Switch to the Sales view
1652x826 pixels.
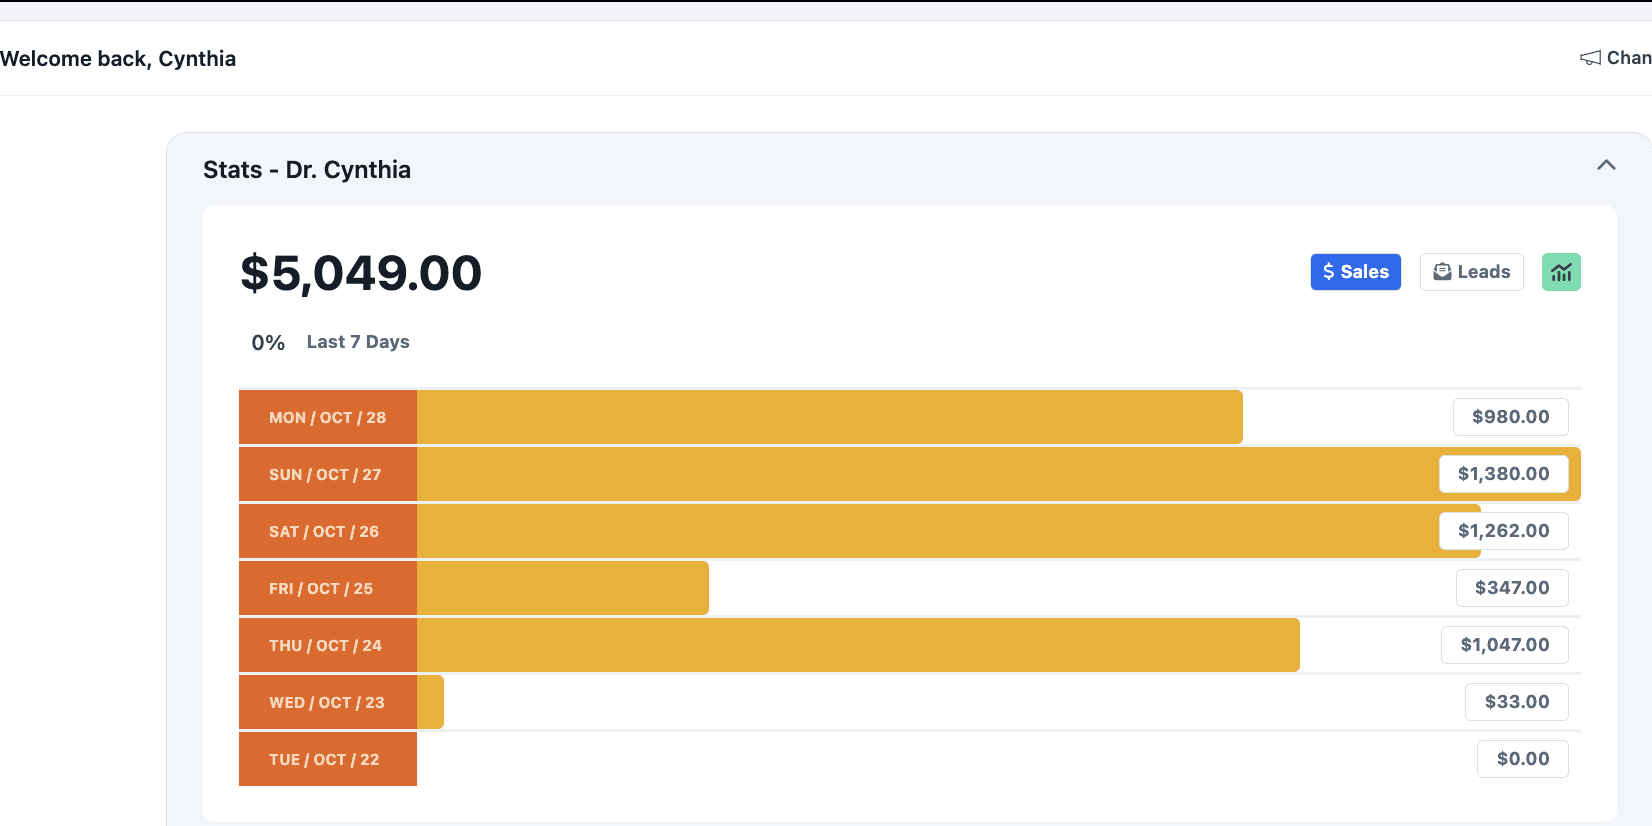[1355, 272]
